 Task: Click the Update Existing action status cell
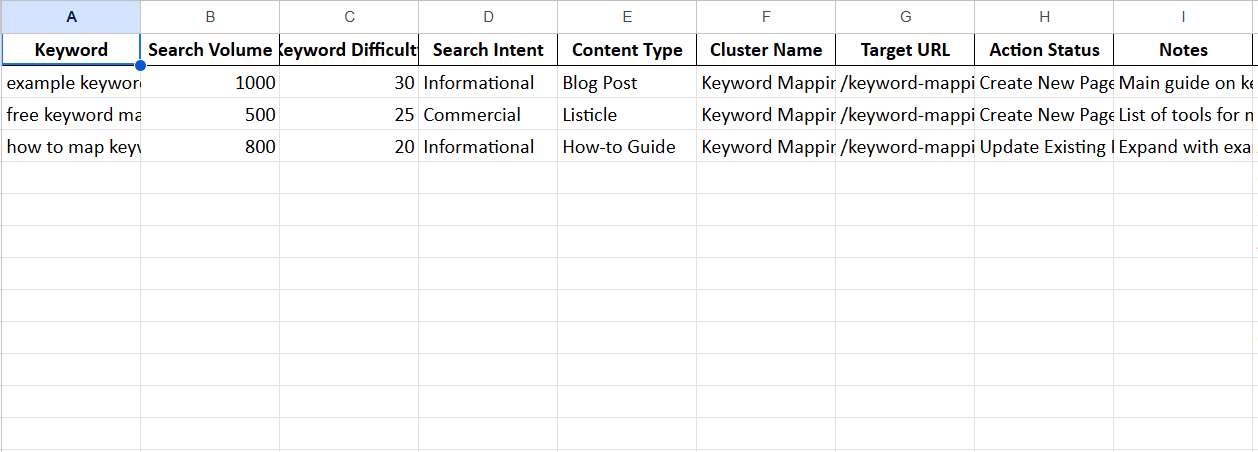point(1044,147)
